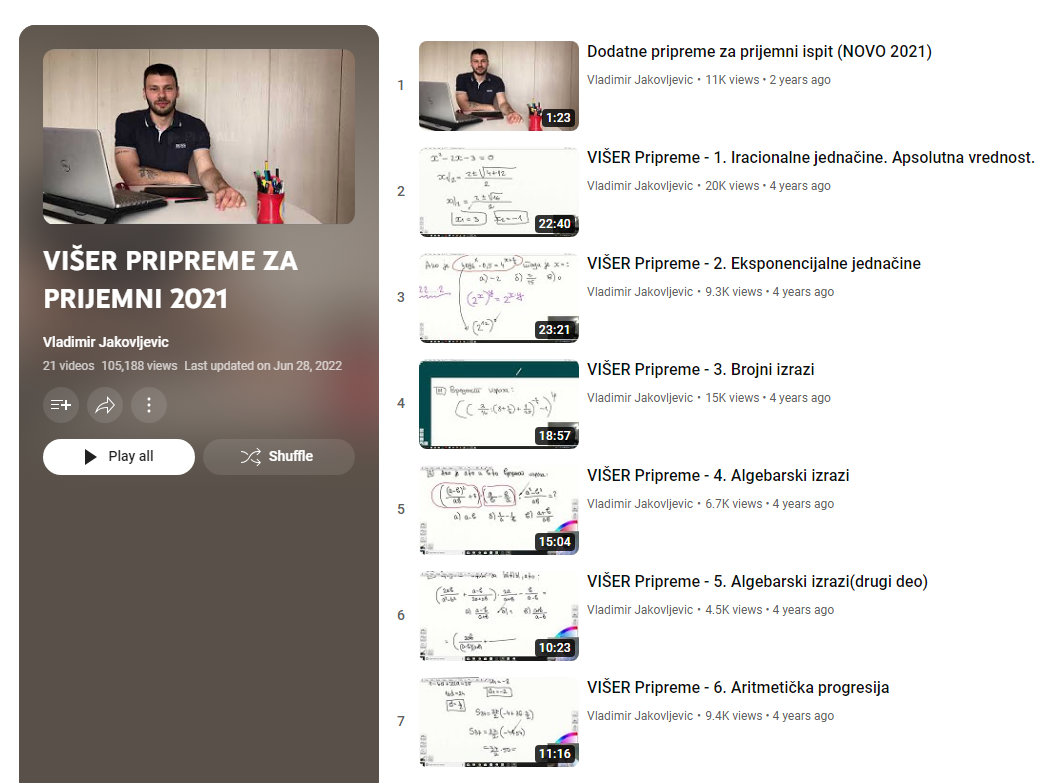Open the large playlist cover thumbnail

[x=199, y=136]
